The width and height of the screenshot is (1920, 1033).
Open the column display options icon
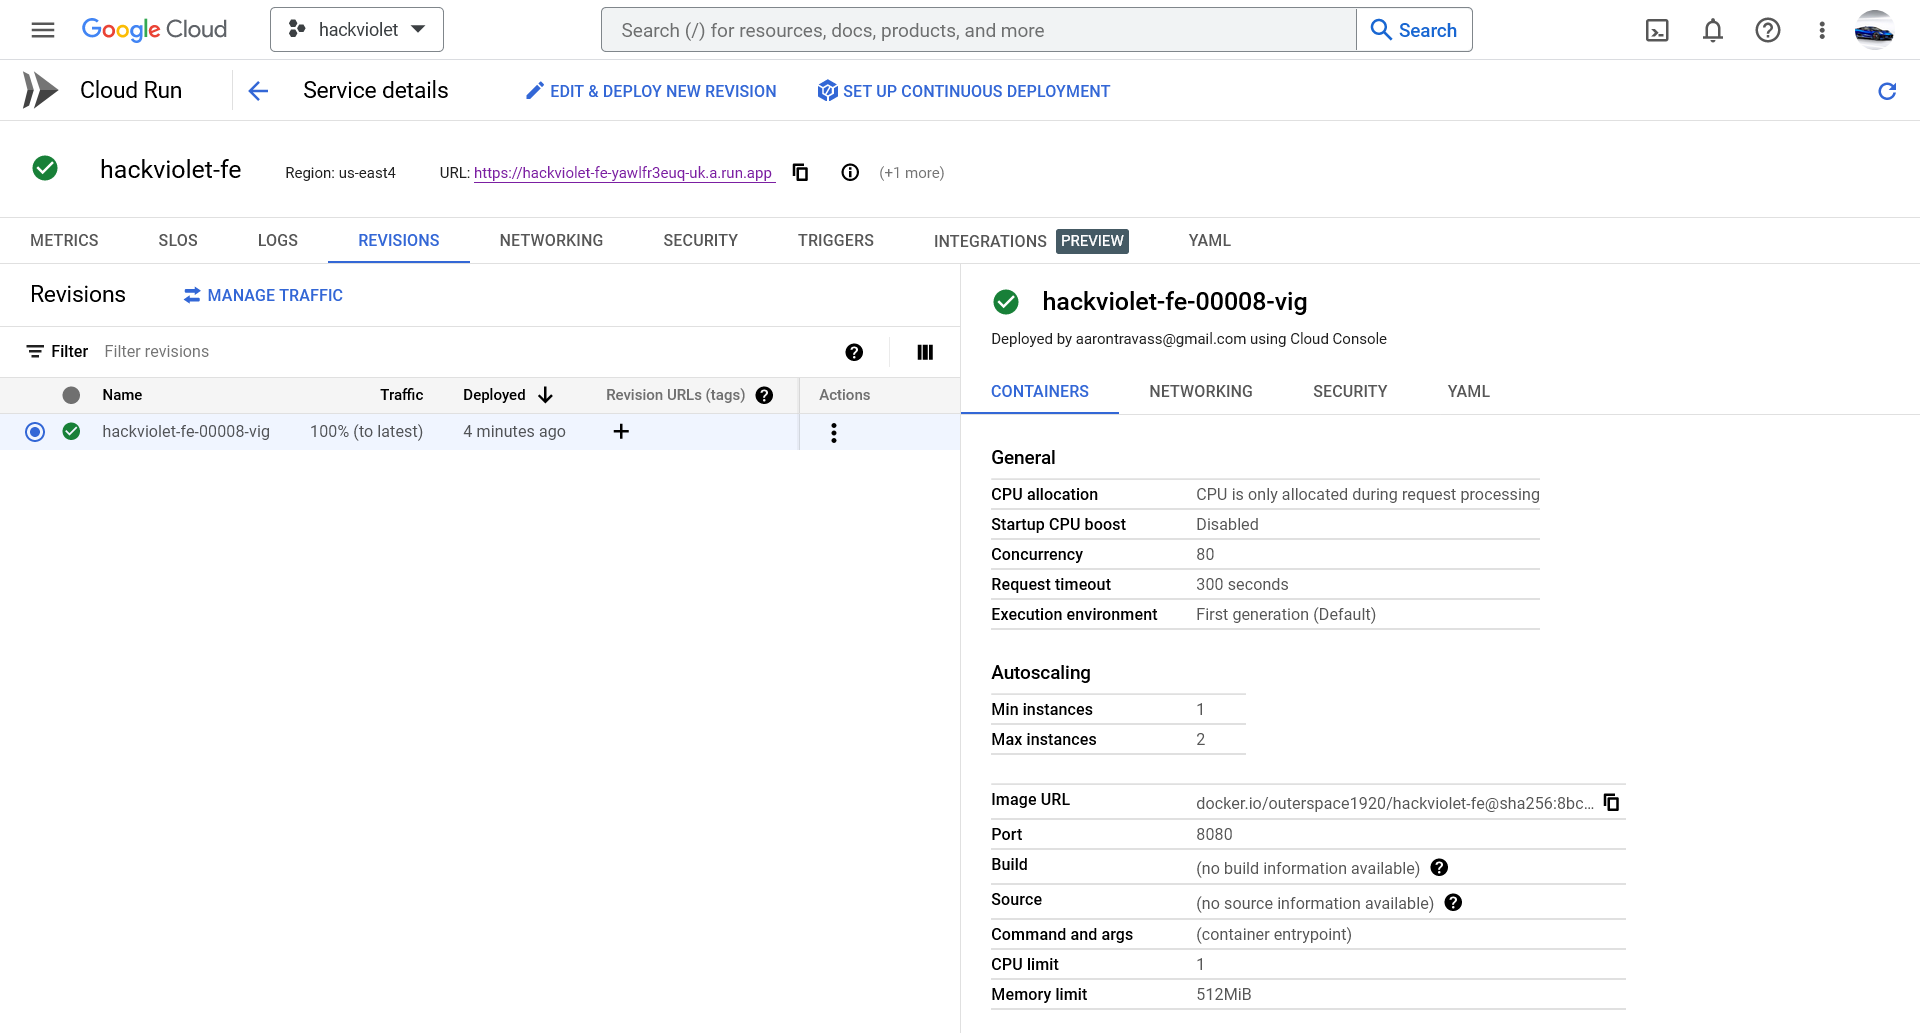coord(925,352)
